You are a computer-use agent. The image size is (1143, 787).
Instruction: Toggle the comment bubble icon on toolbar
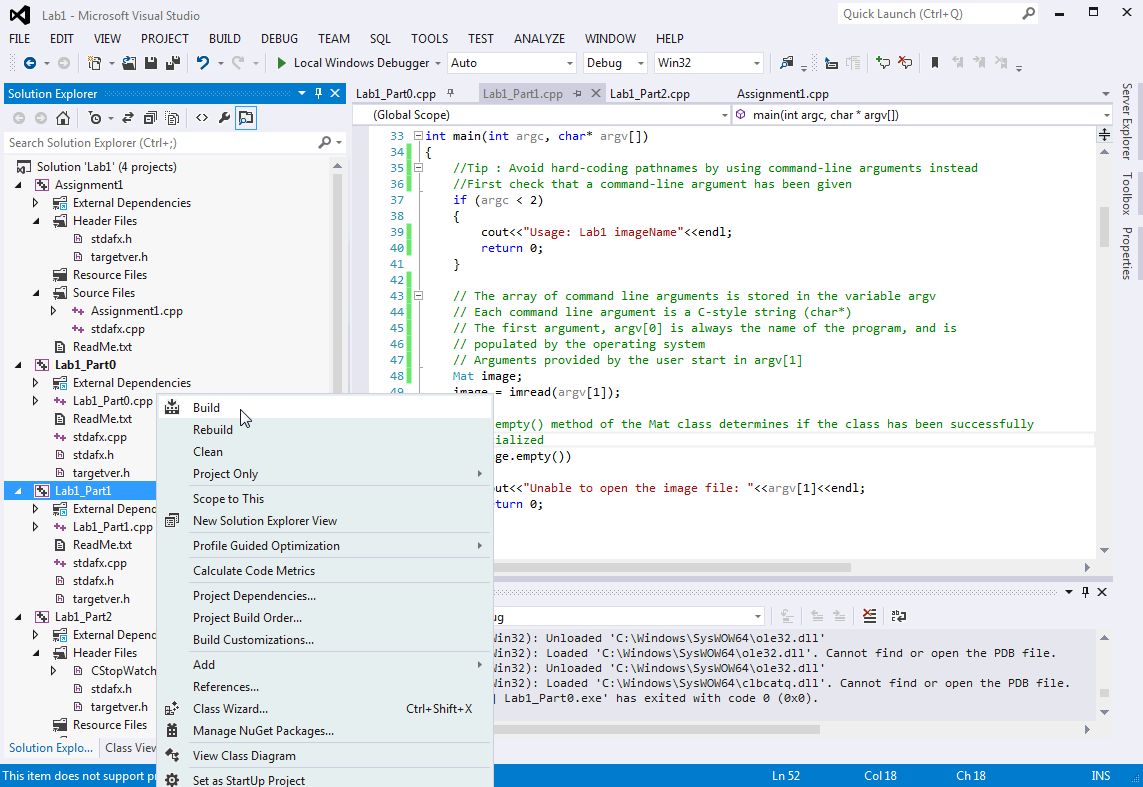tap(884, 62)
